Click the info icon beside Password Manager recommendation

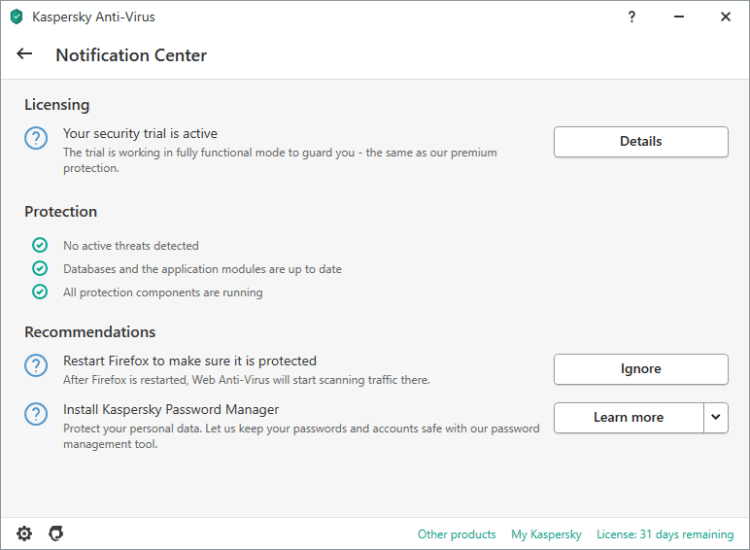click(x=36, y=414)
